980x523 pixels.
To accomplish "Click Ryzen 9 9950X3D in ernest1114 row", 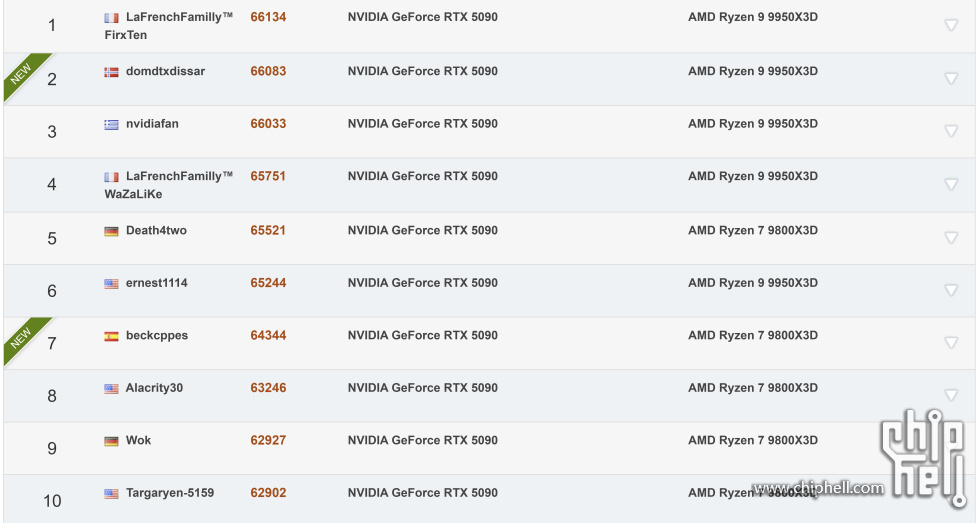I will tap(753, 283).
